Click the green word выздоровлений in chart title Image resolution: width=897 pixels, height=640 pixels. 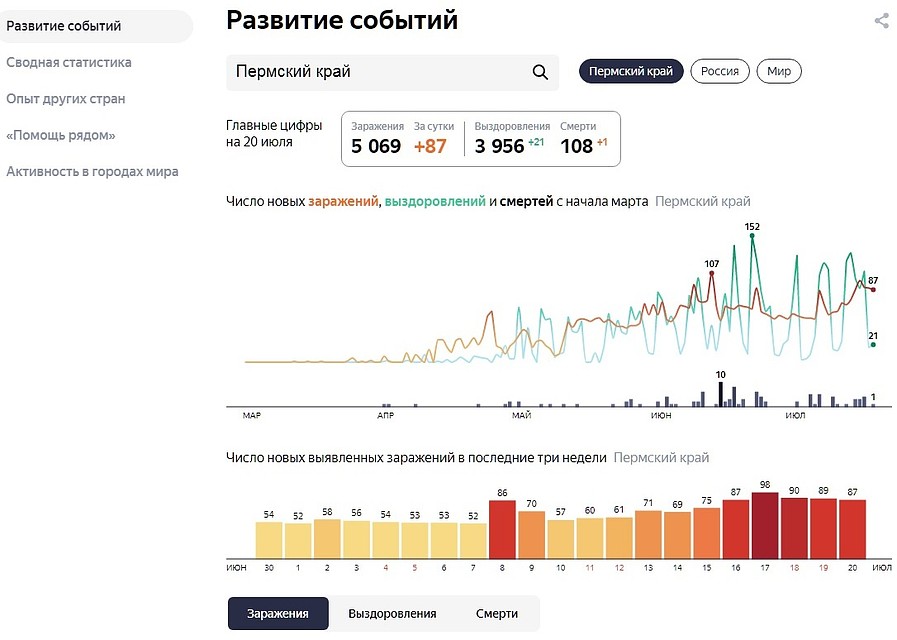435,201
